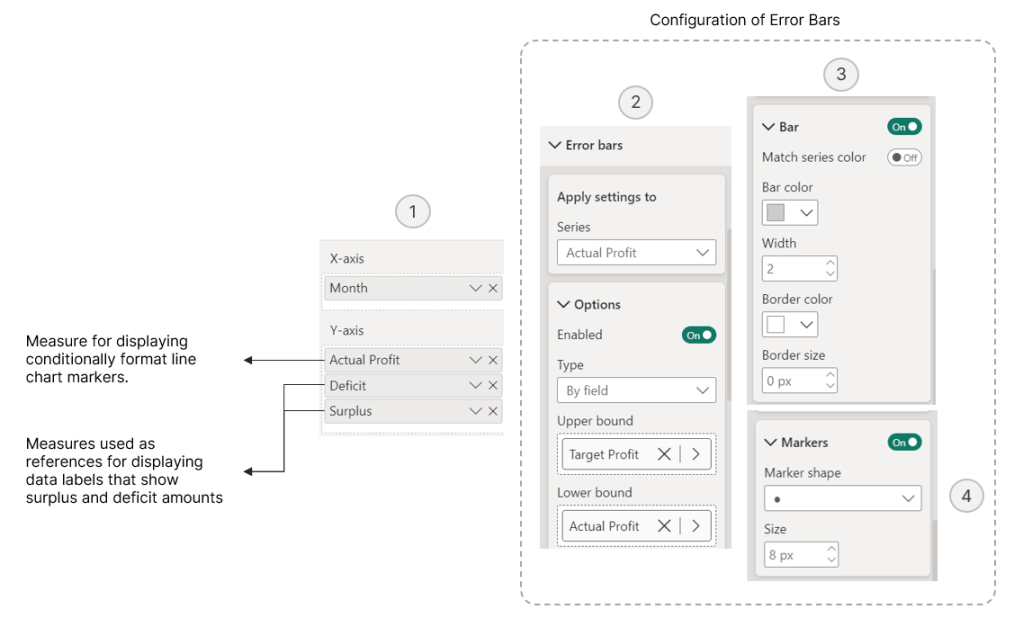Open the Lower bound Actual Profit arrow menu

pyautogui.click(x=695, y=526)
